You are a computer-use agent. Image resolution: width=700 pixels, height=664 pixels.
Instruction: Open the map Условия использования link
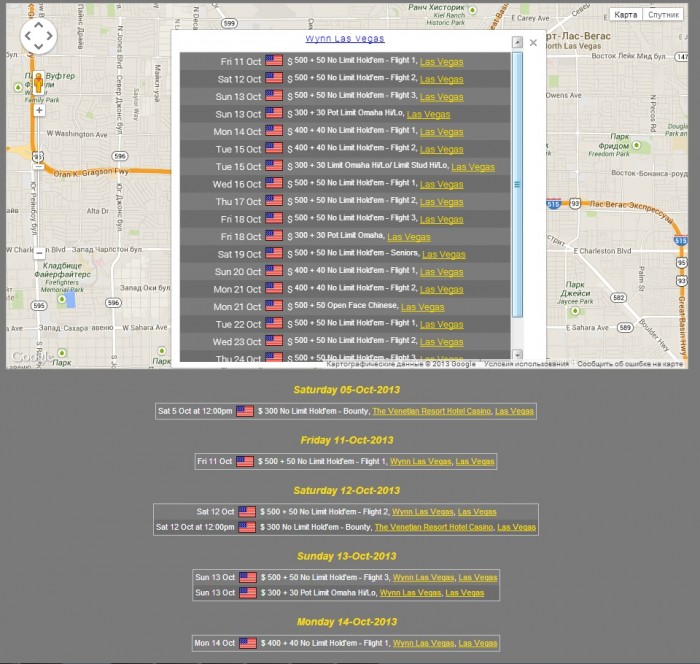coord(526,364)
